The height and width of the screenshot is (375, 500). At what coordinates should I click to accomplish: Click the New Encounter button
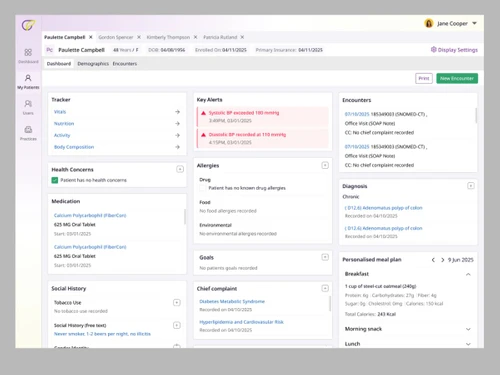click(x=457, y=78)
